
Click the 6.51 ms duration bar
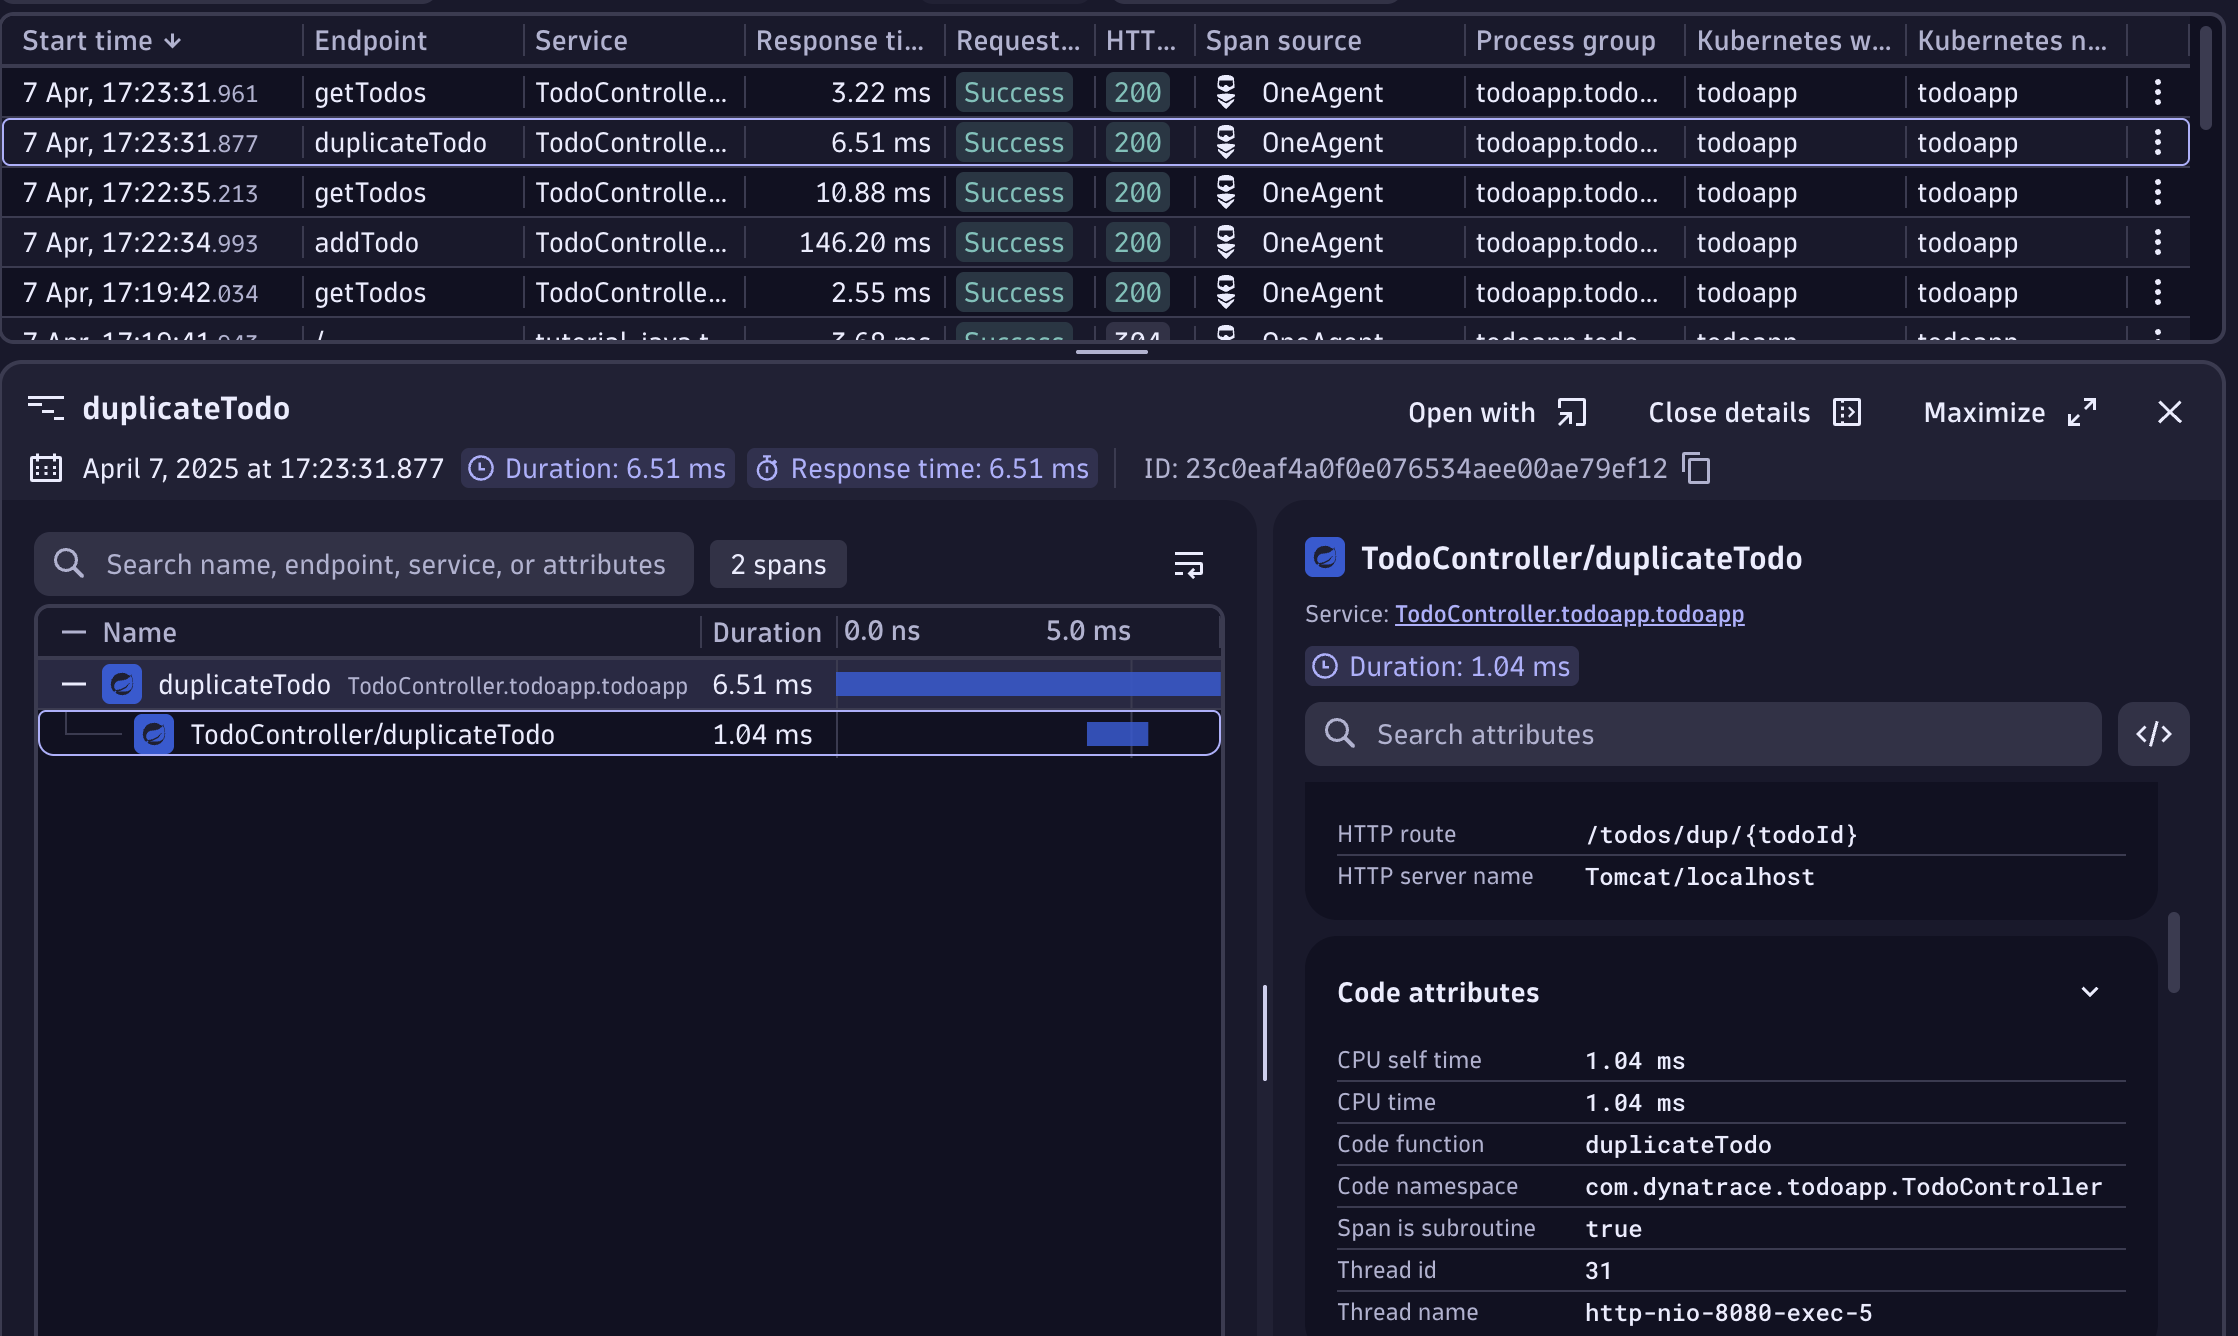1027,684
